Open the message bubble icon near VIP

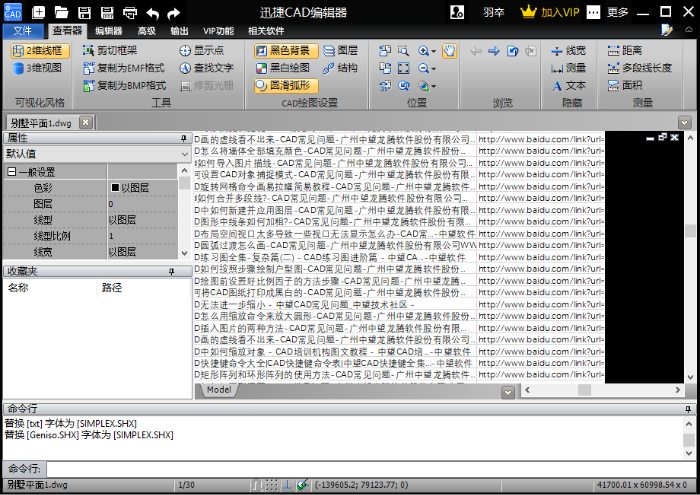pyautogui.click(x=593, y=12)
